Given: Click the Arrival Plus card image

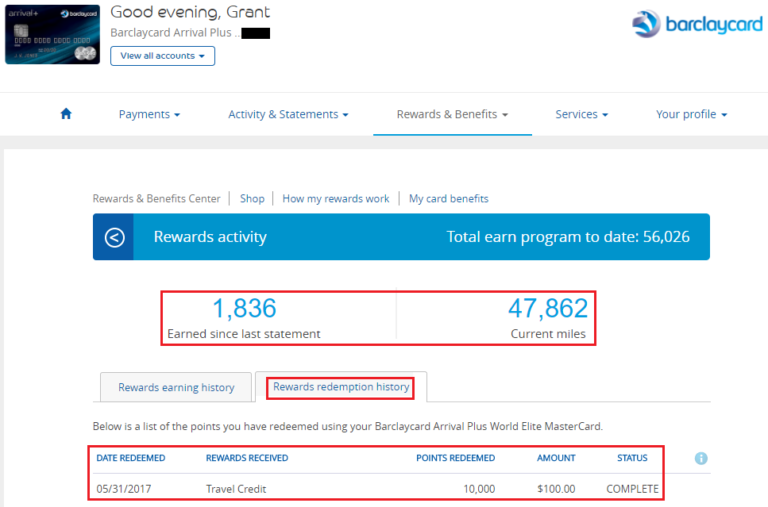Looking at the screenshot, I should point(52,34).
